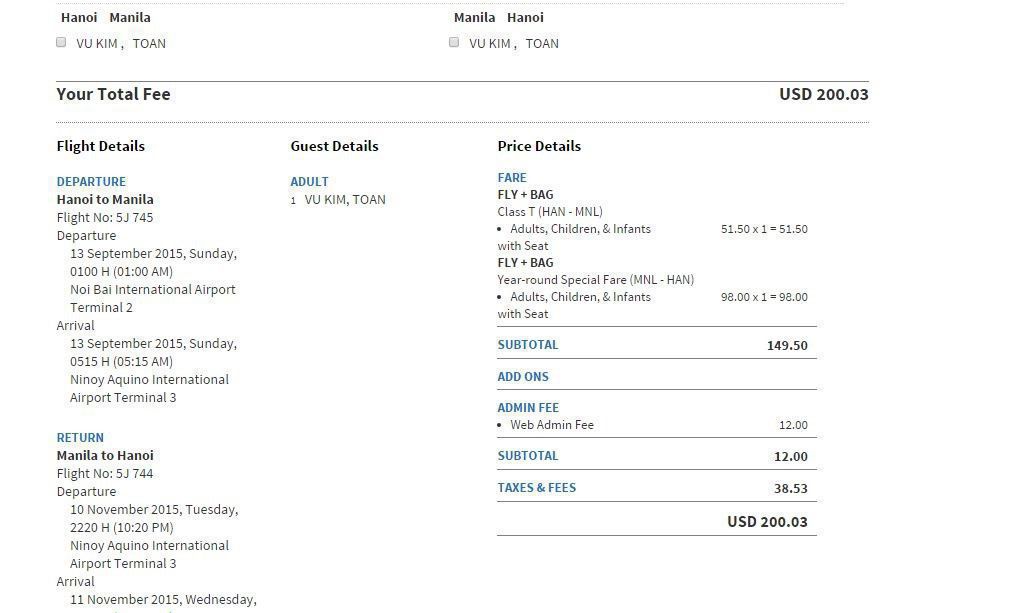The image size is (1024, 613).
Task: Click Flight No: 5J 745 text
Action: (x=105, y=217)
